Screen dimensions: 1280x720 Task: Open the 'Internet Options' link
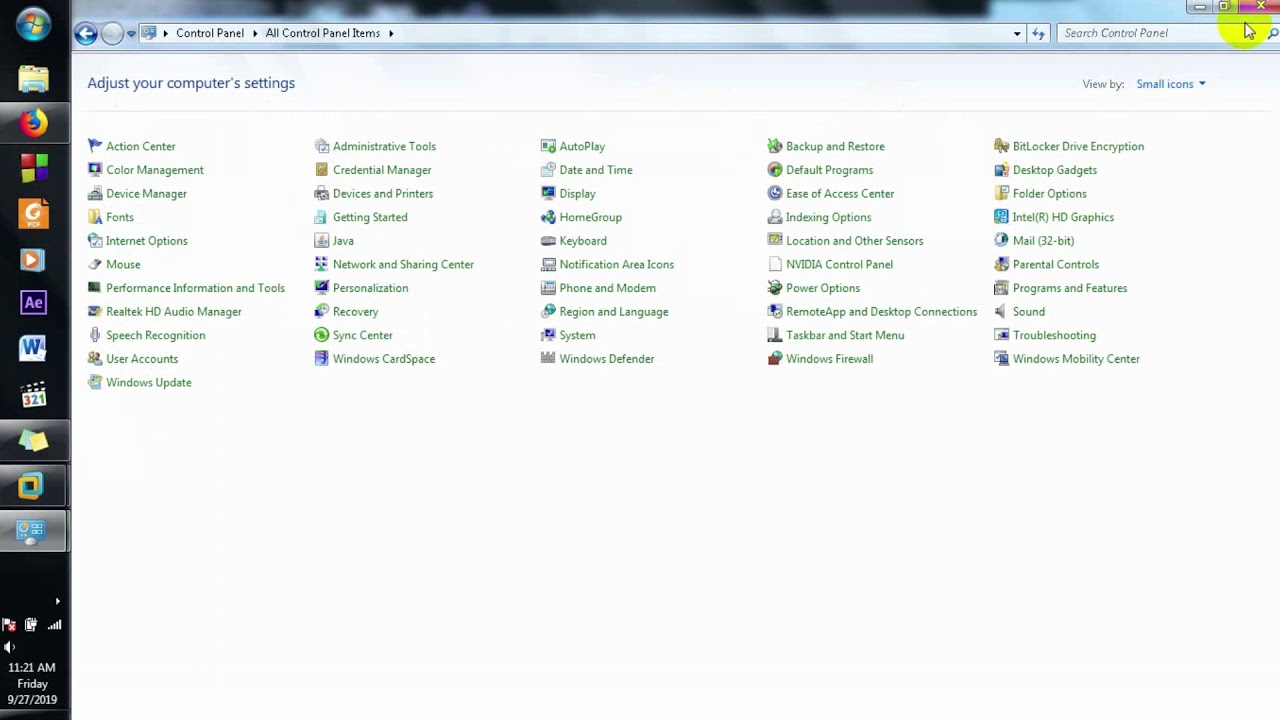pos(147,241)
